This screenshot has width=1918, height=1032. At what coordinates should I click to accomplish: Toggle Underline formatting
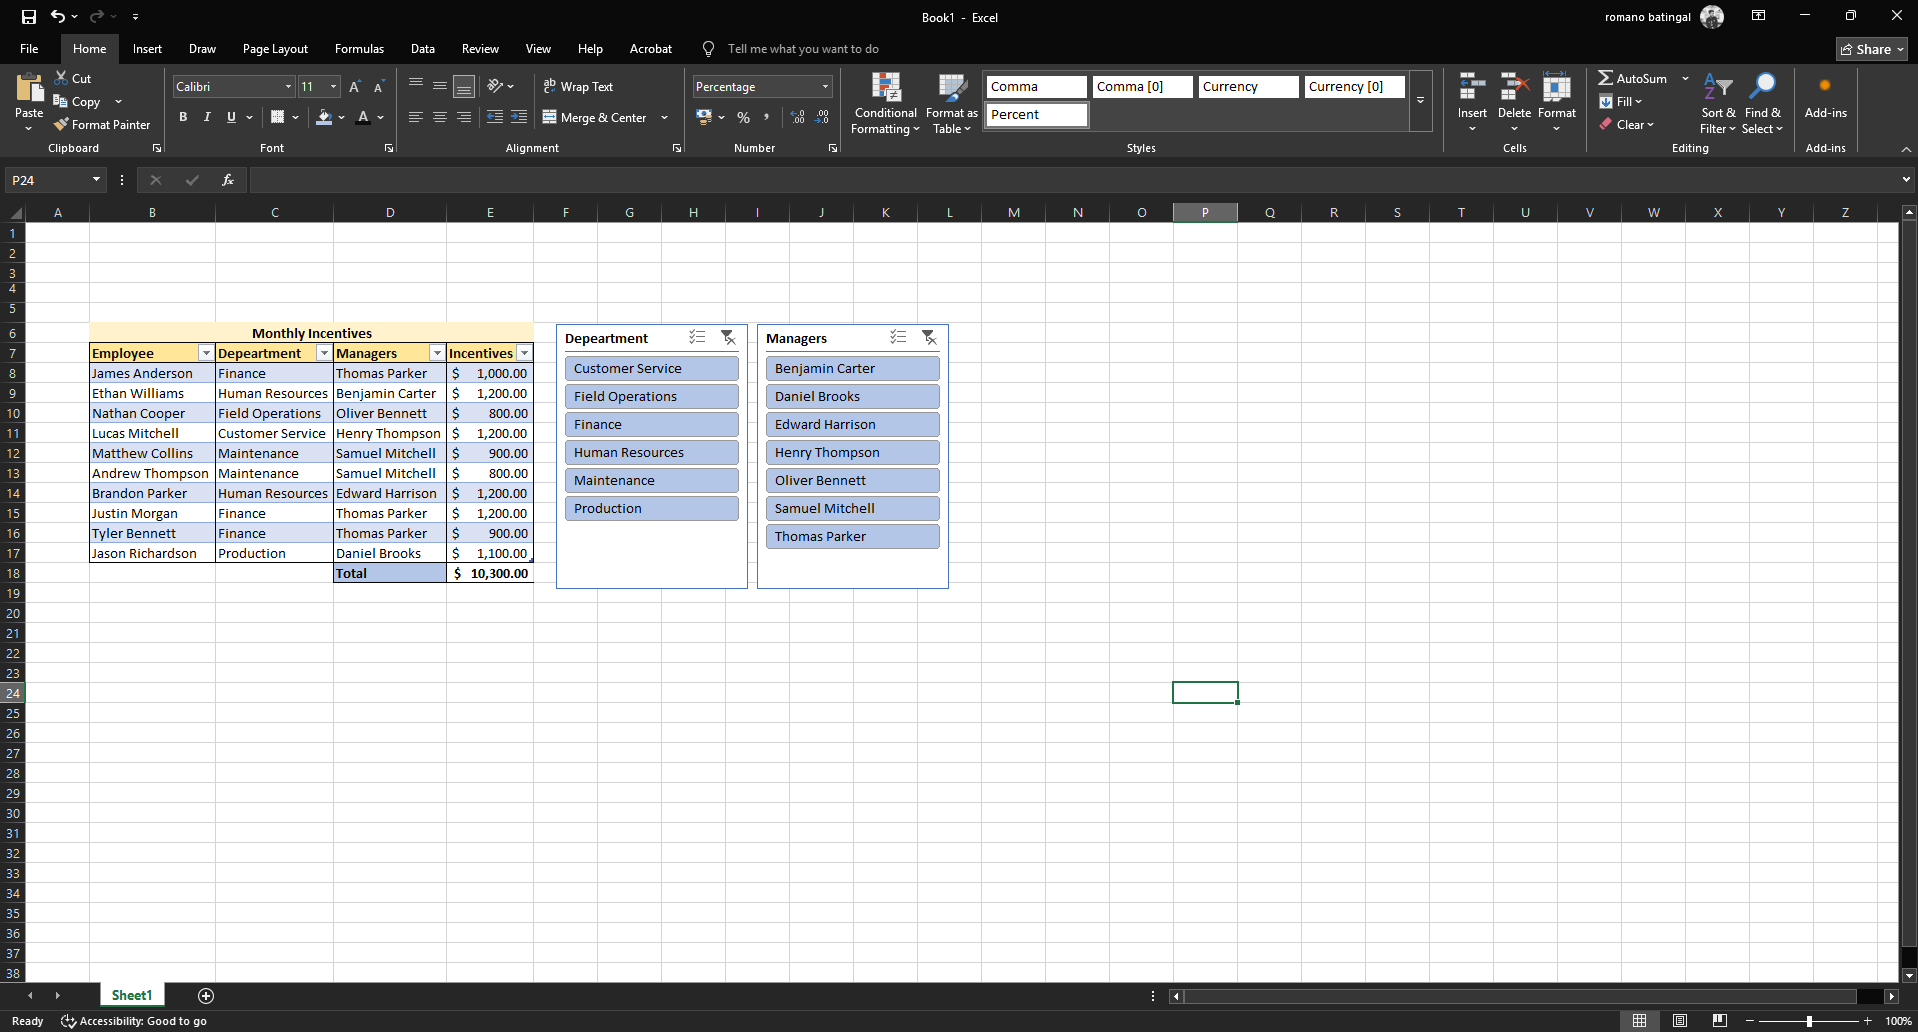(x=231, y=117)
